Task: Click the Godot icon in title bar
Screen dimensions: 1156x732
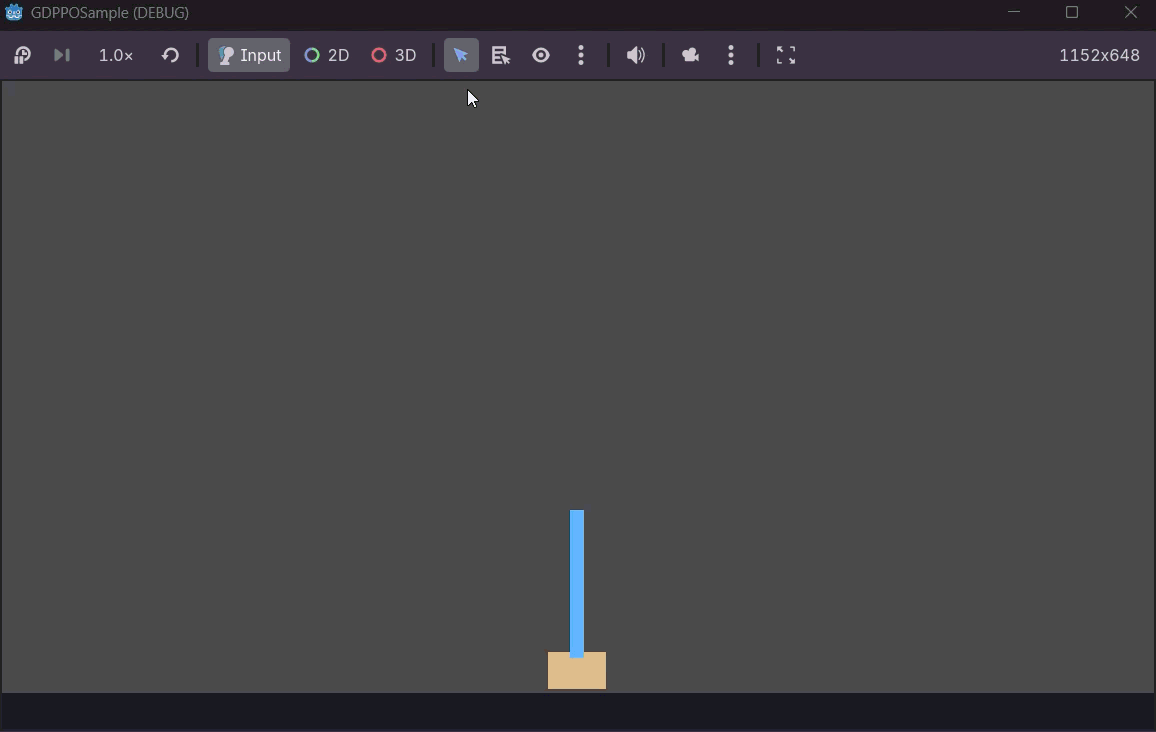Action: tap(13, 13)
